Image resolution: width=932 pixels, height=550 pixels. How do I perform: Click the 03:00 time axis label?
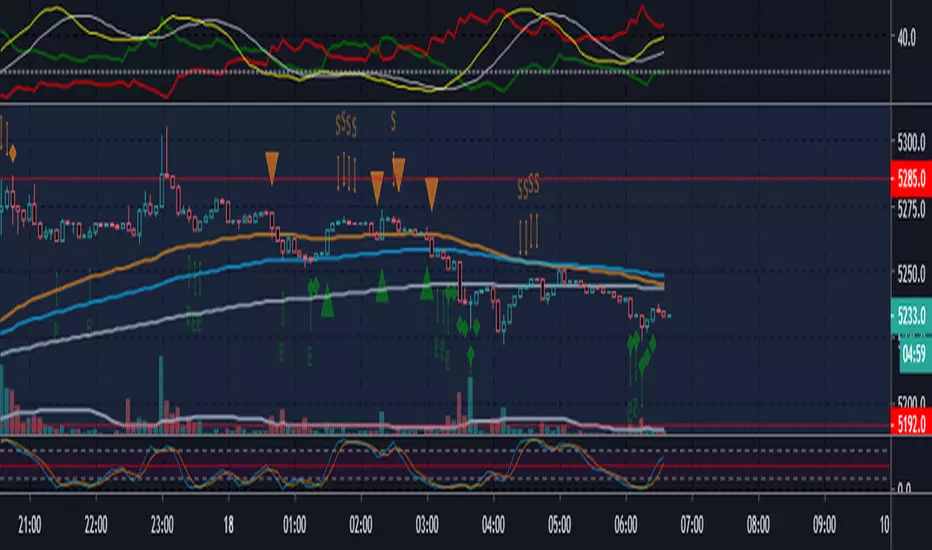coord(427,525)
